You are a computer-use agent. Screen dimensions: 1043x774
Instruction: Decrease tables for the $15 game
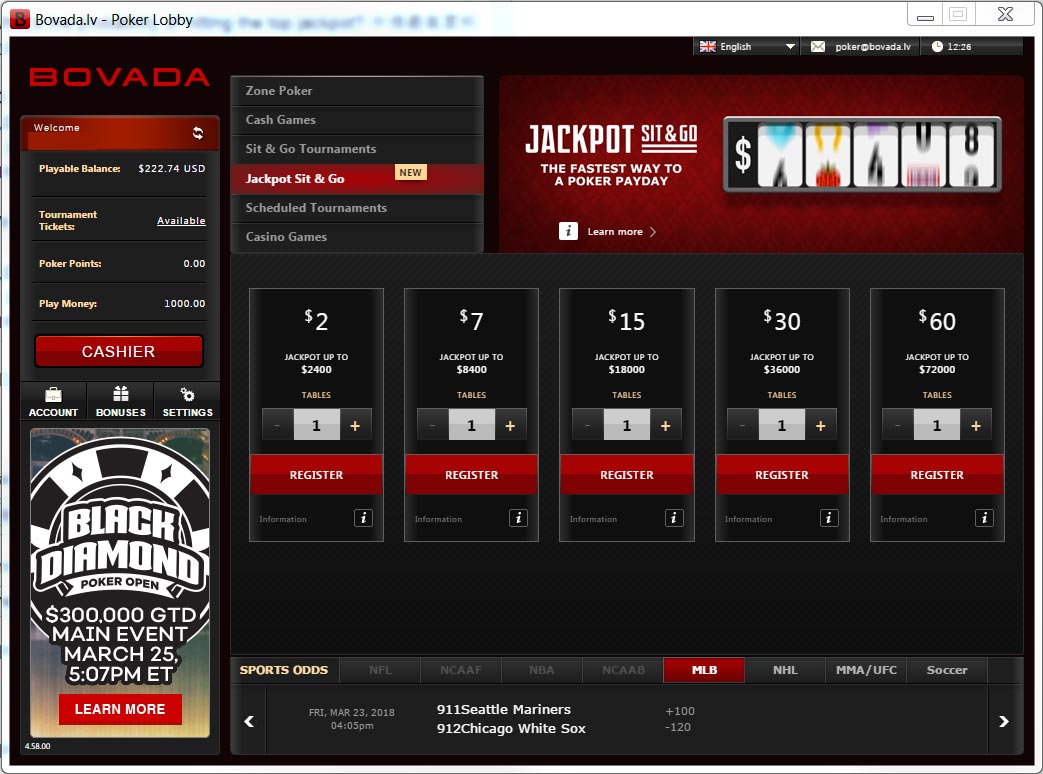(587, 426)
